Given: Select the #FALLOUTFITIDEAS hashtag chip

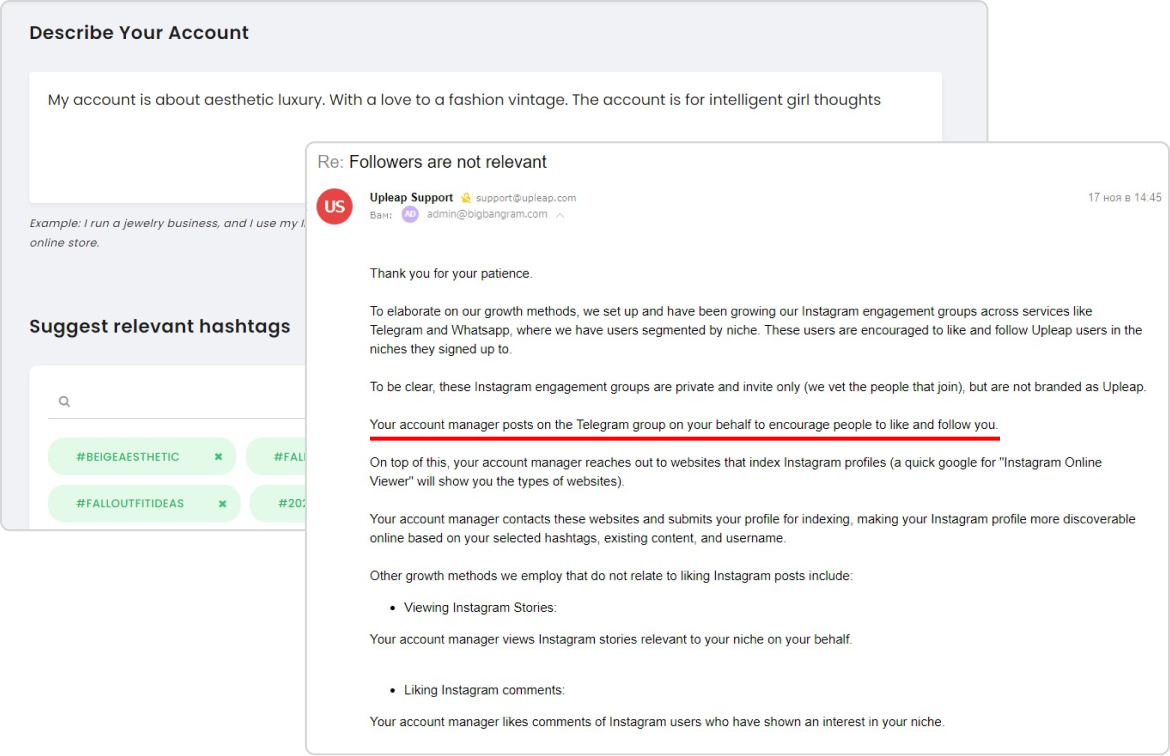Looking at the screenshot, I should [x=130, y=504].
